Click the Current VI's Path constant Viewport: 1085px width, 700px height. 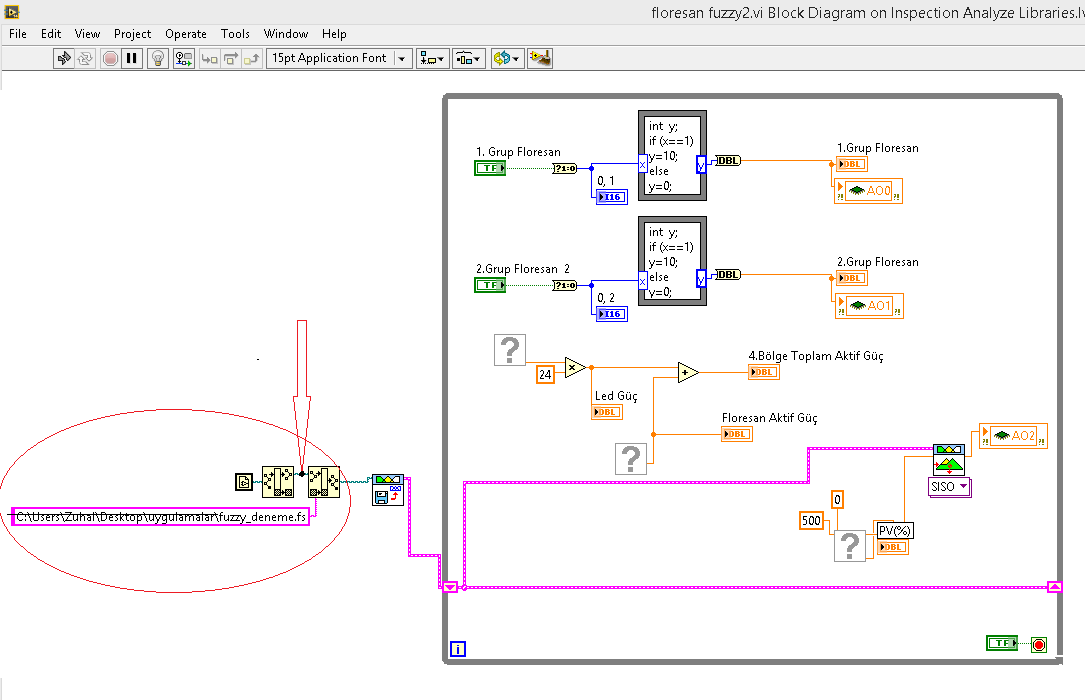click(244, 481)
